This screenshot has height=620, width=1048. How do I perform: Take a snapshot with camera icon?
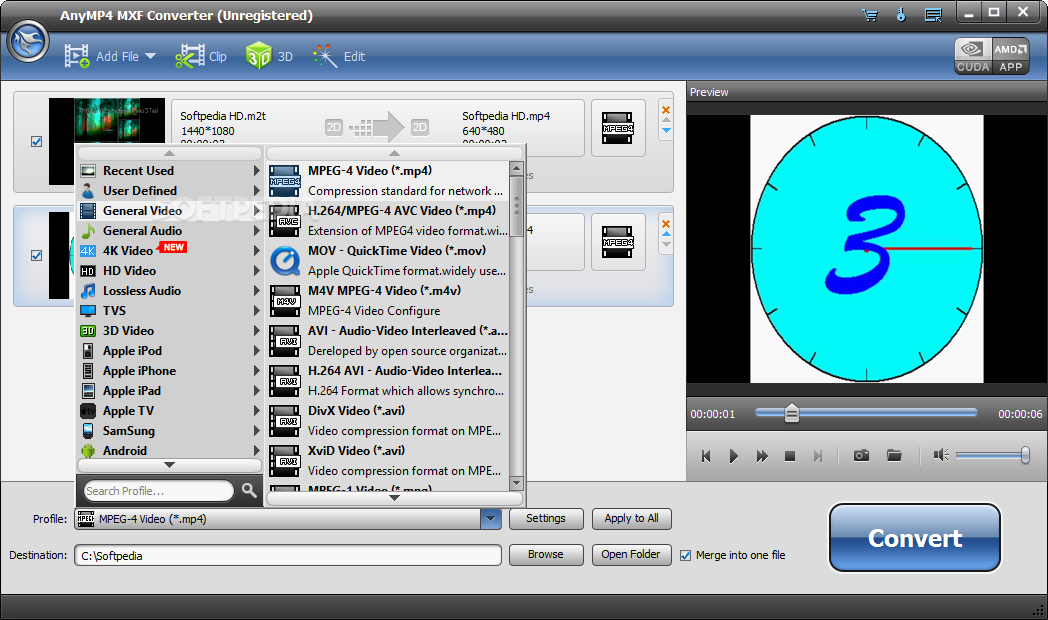point(861,456)
